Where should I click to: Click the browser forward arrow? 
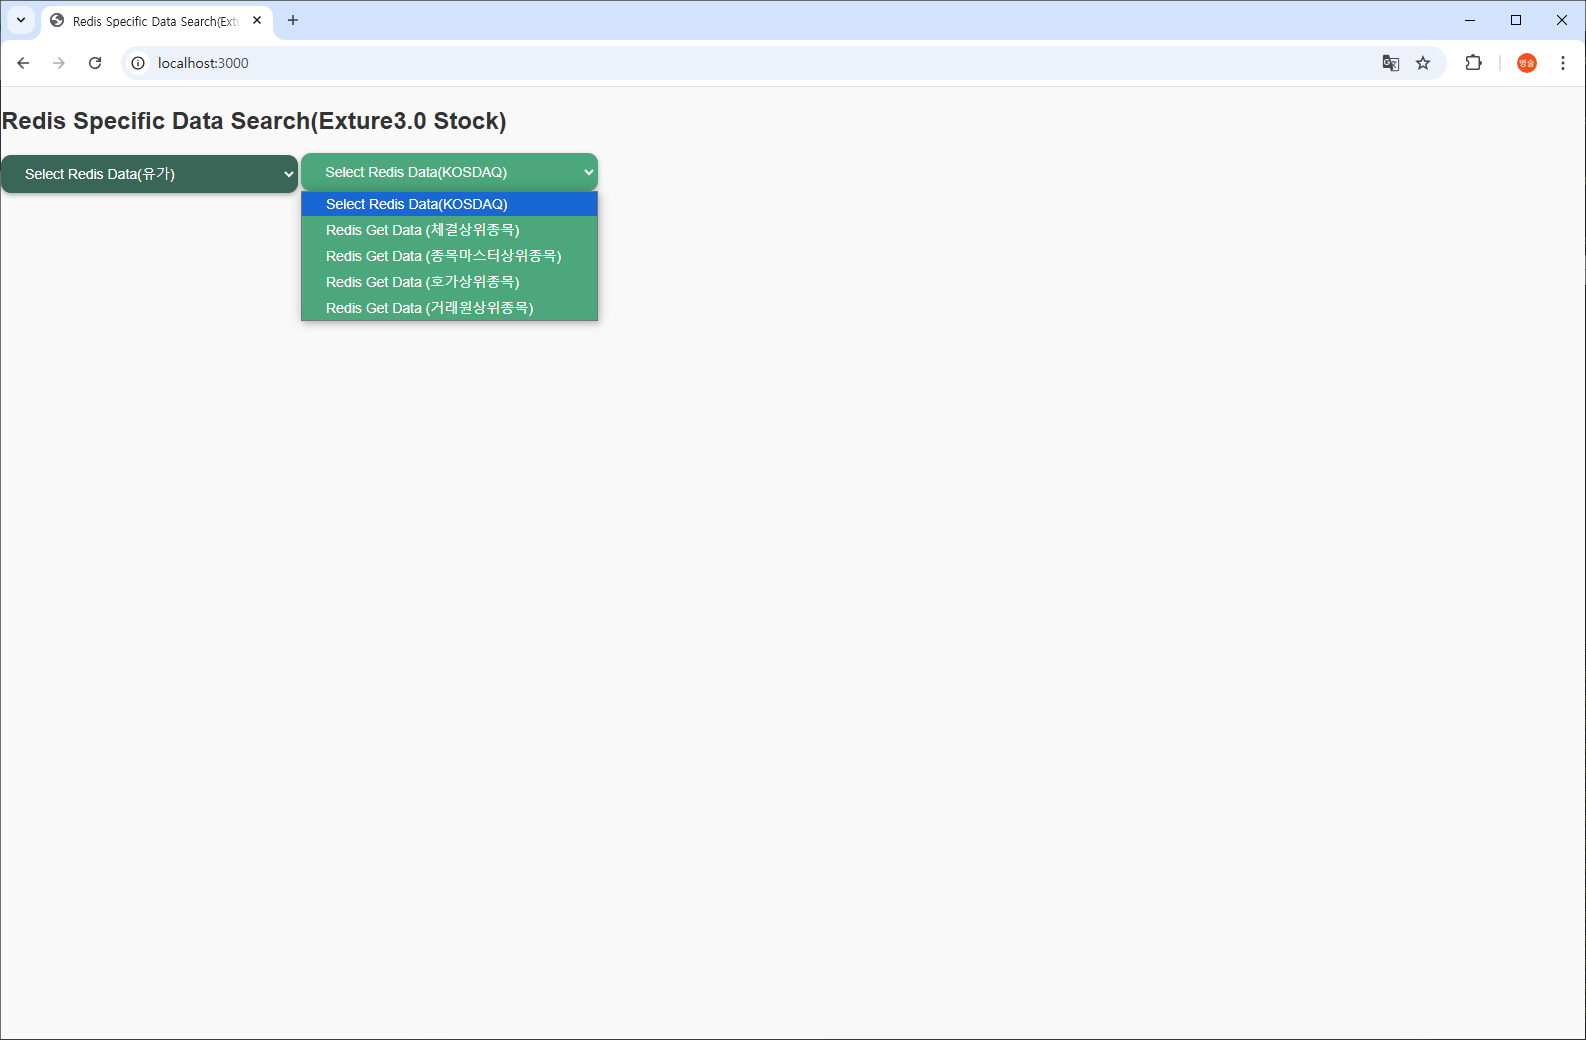coord(59,63)
